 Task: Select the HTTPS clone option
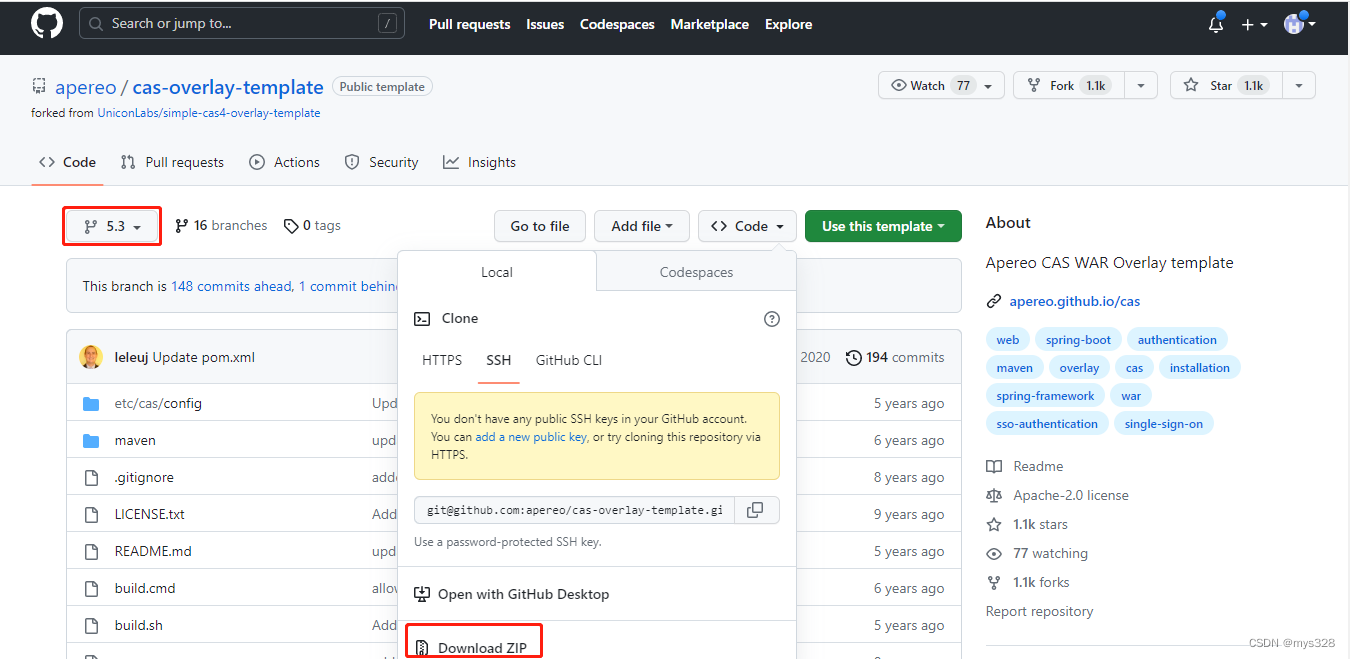[442, 360]
